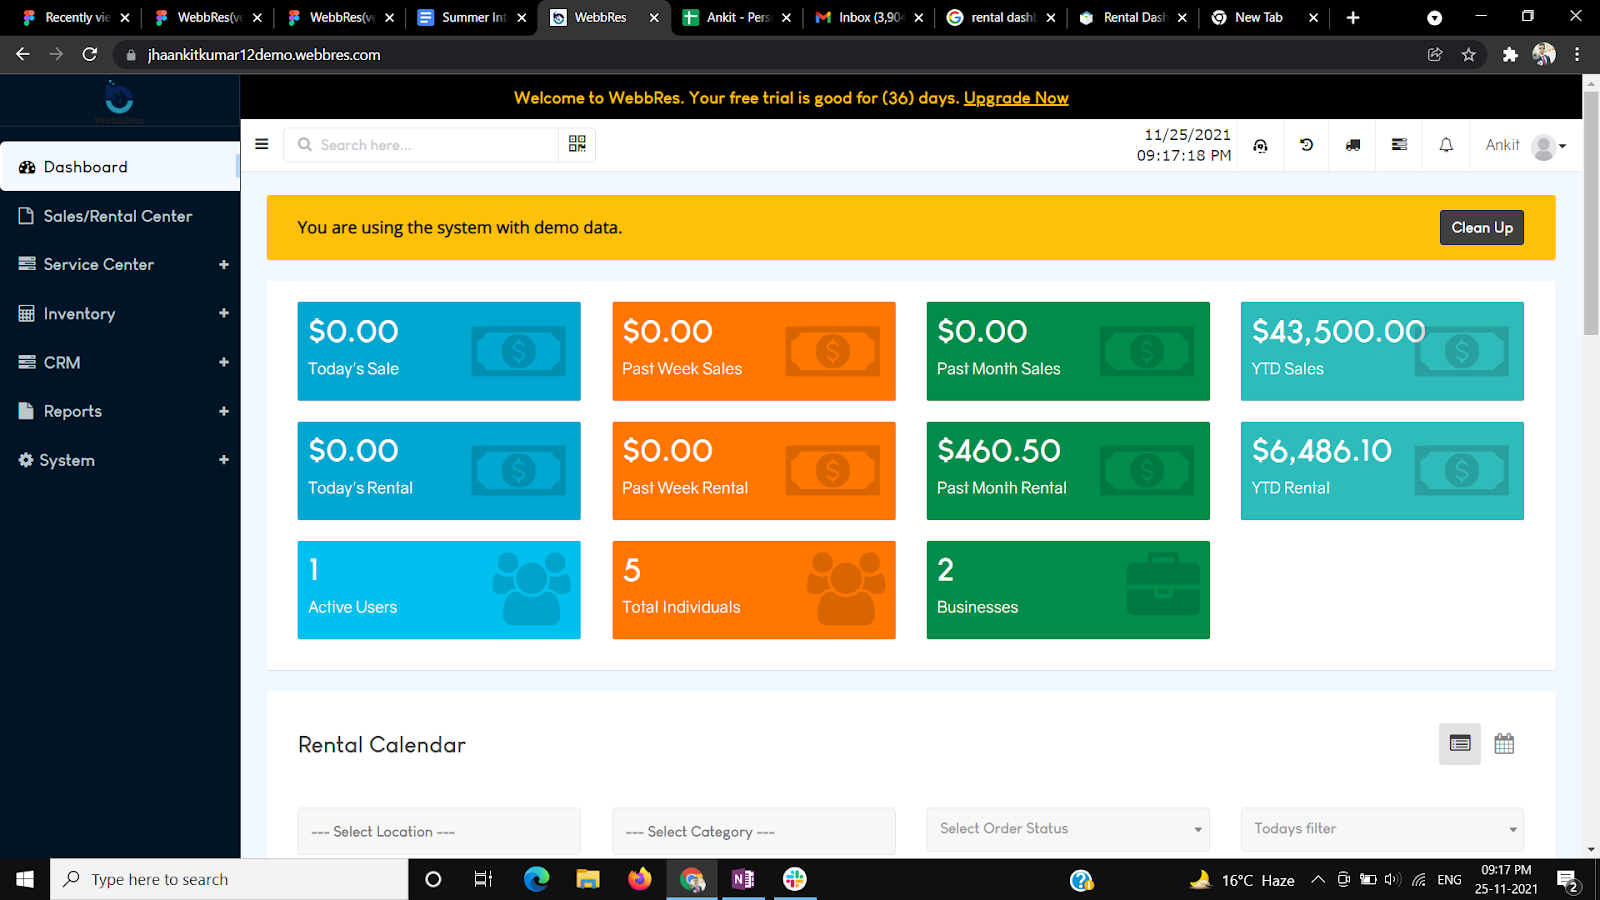1600x900 pixels.
Task: Open the Total Individuals card
Action: coord(754,590)
